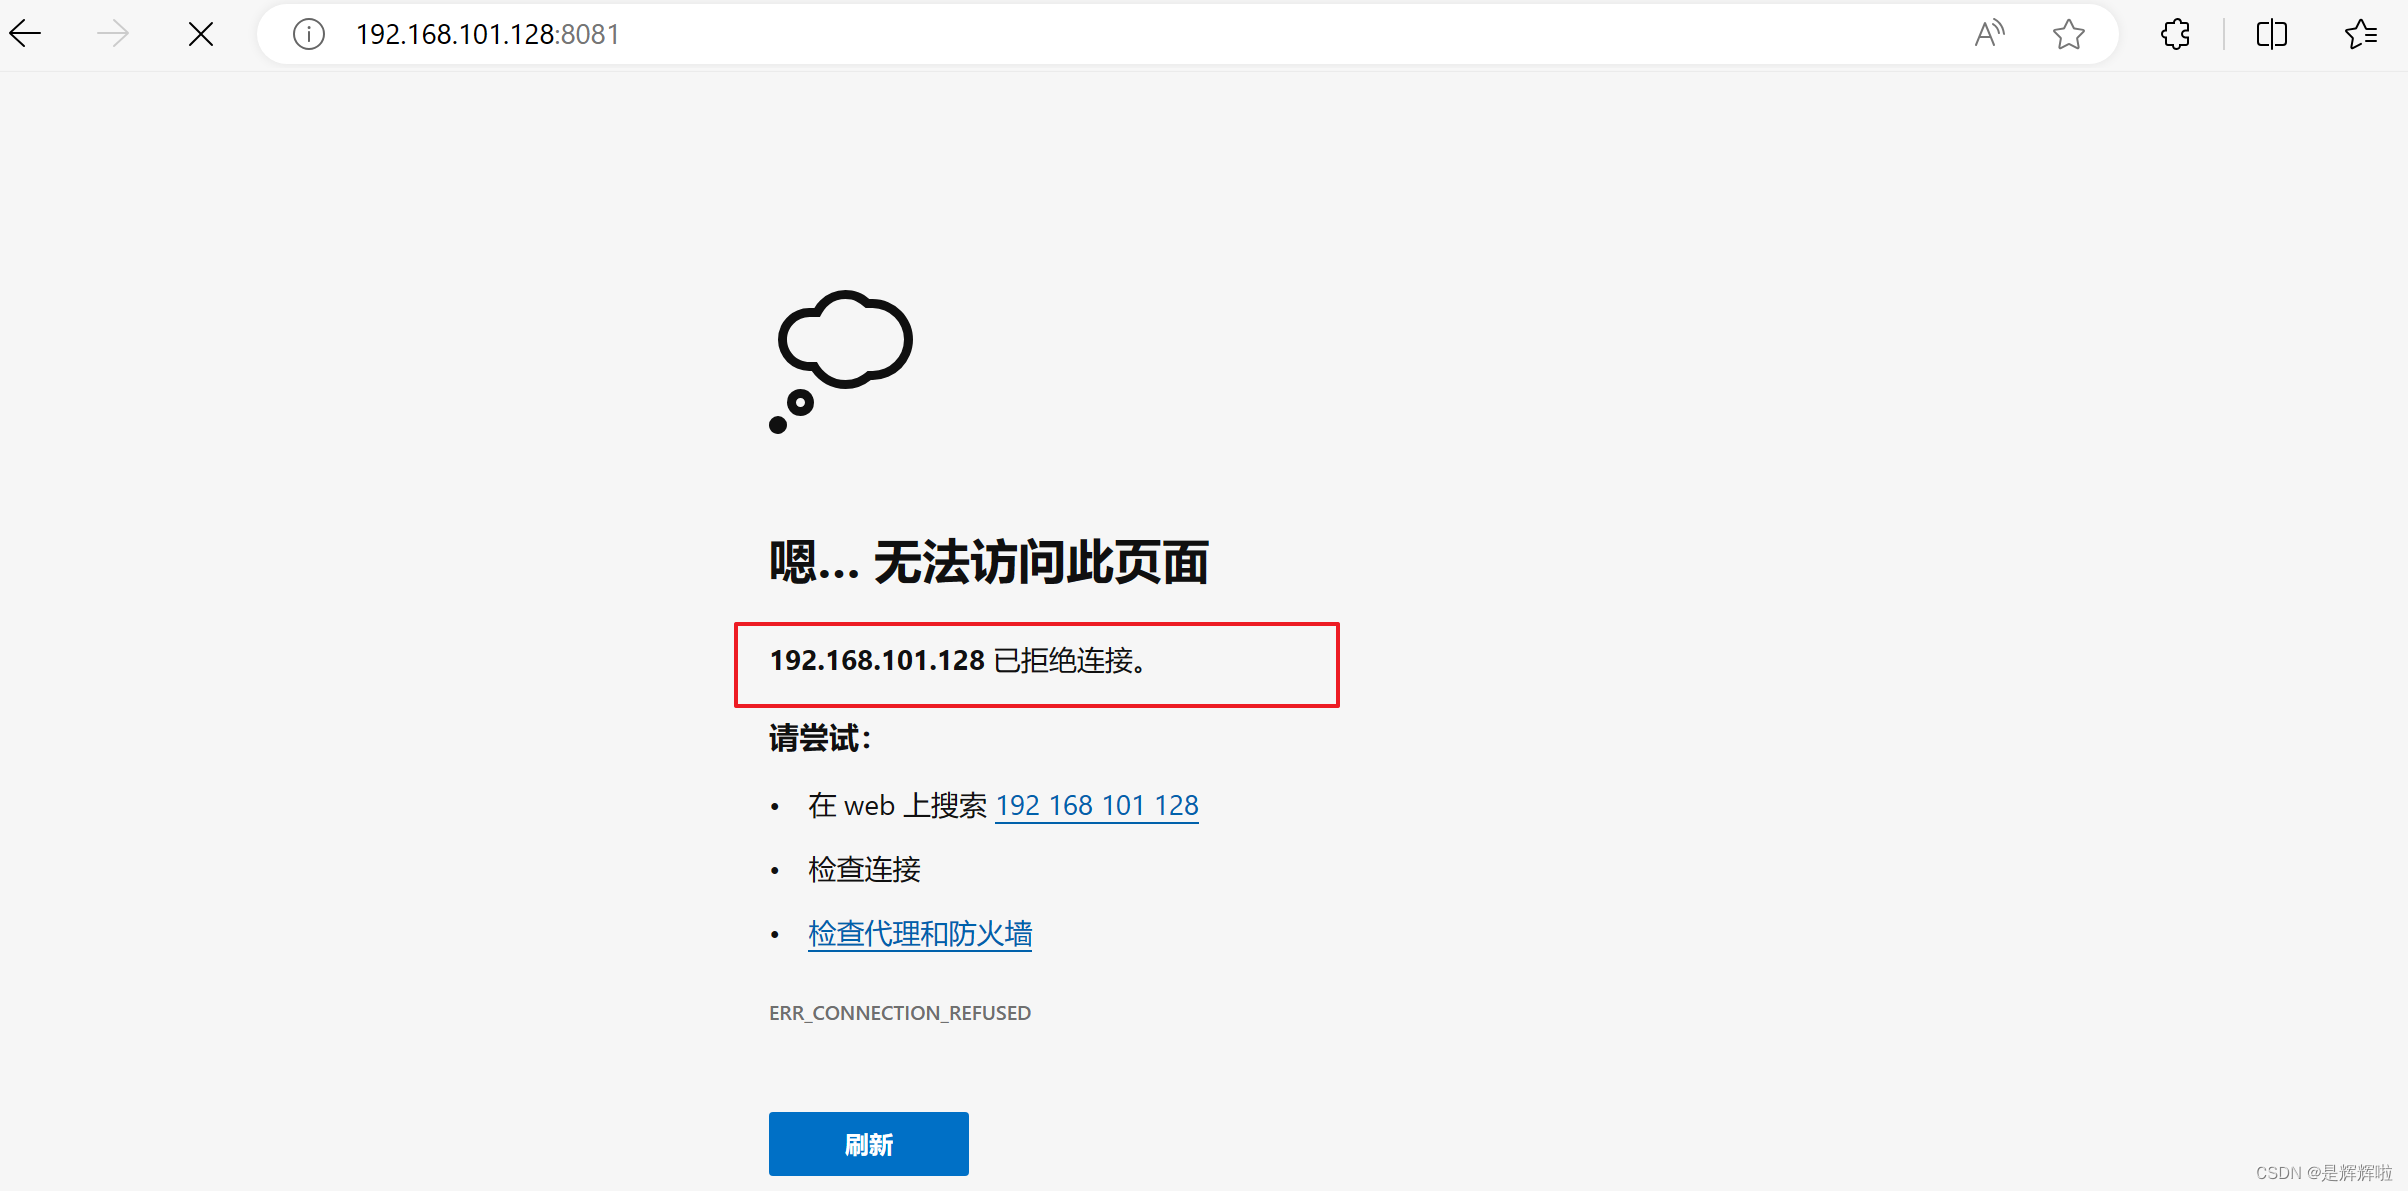Search web for 192 168 101 128 link
Image resolution: width=2408 pixels, height=1191 pixels.
click(1097, 805)
